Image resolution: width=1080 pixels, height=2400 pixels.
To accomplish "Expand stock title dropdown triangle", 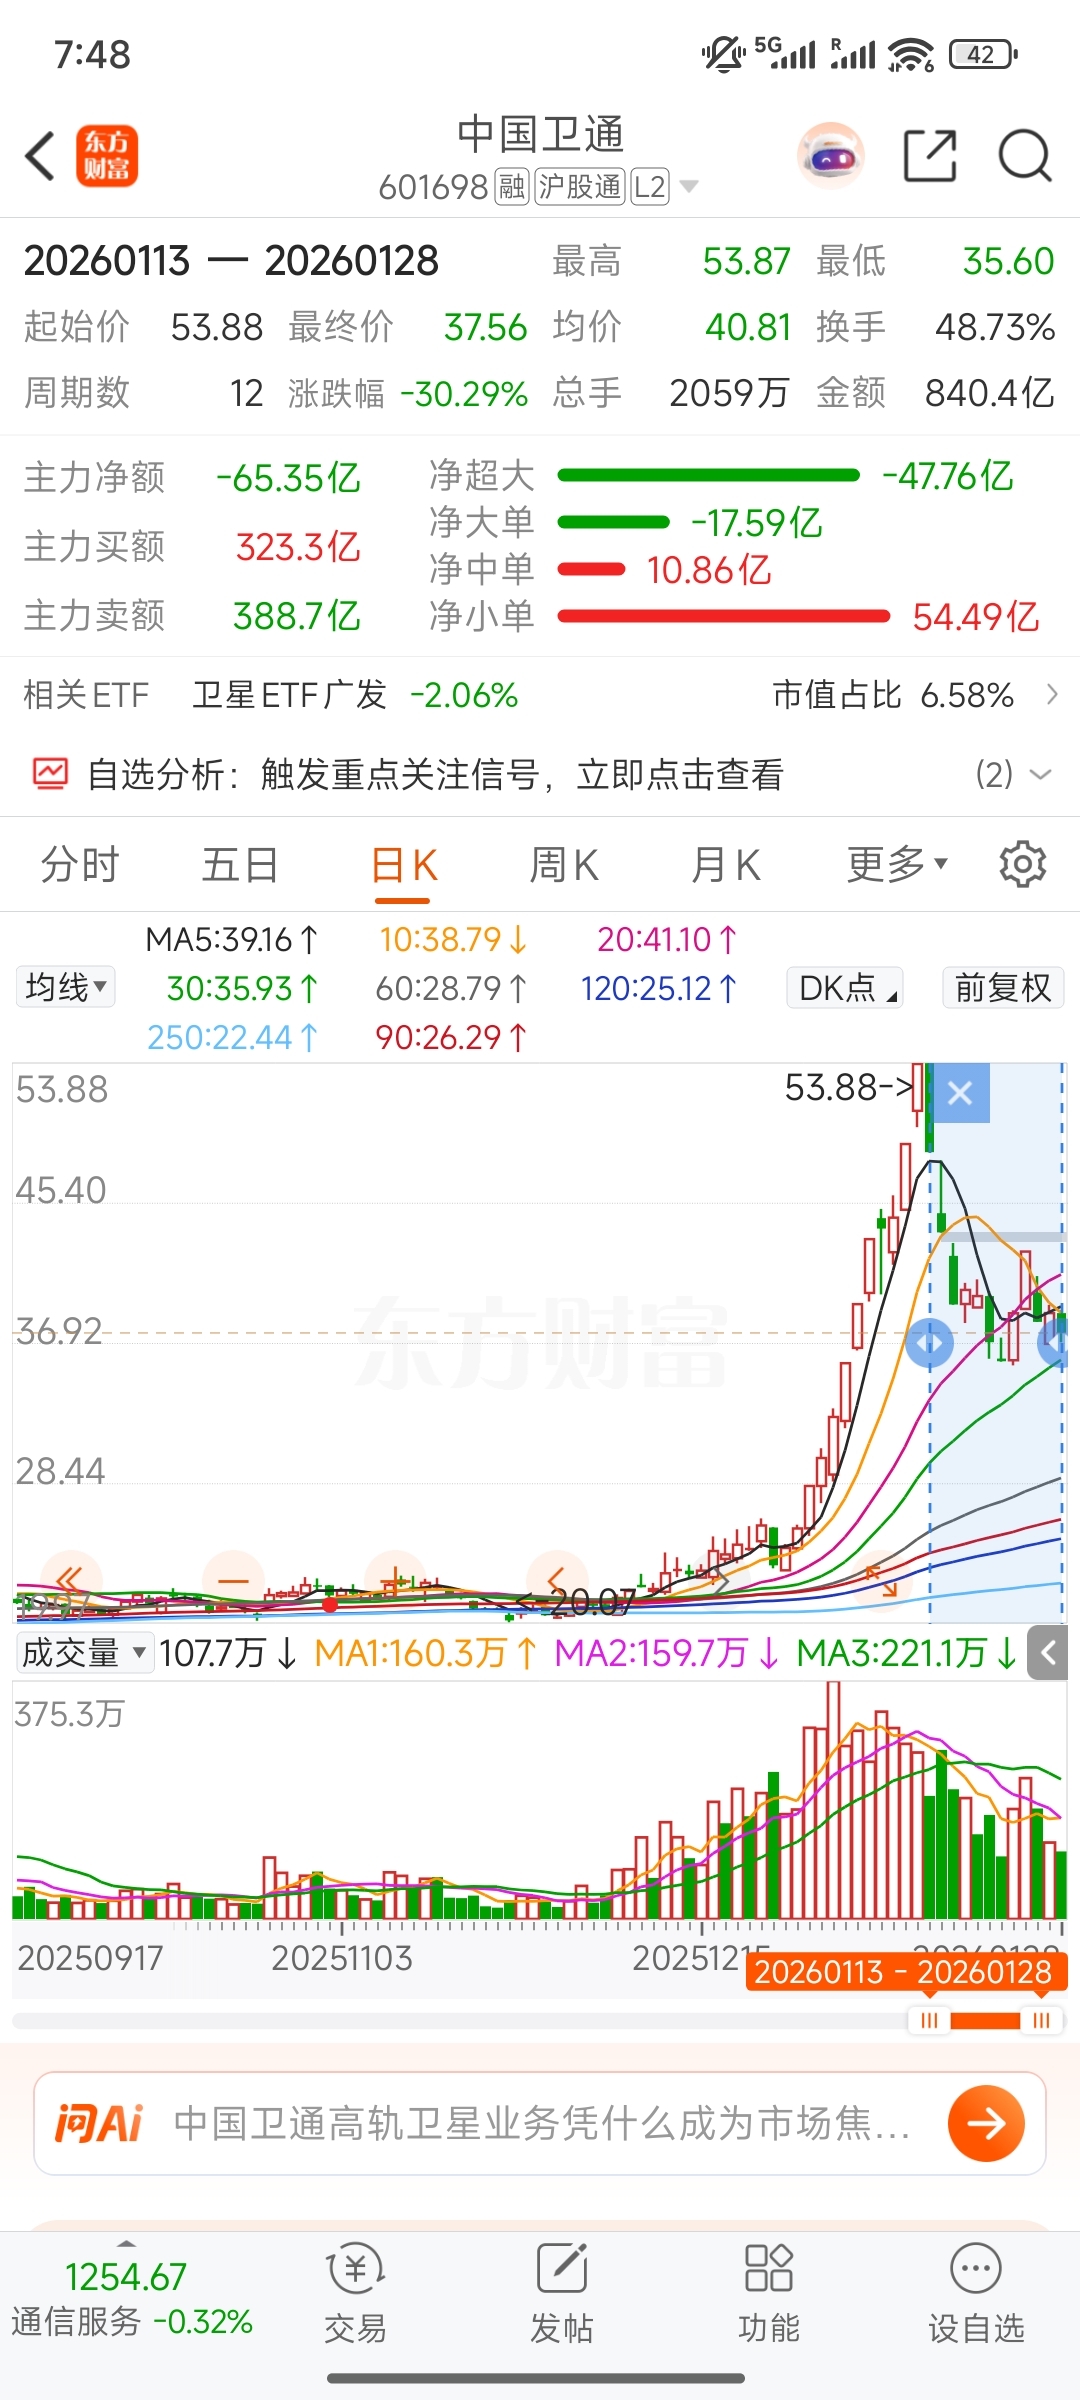I will coord(688,187).
